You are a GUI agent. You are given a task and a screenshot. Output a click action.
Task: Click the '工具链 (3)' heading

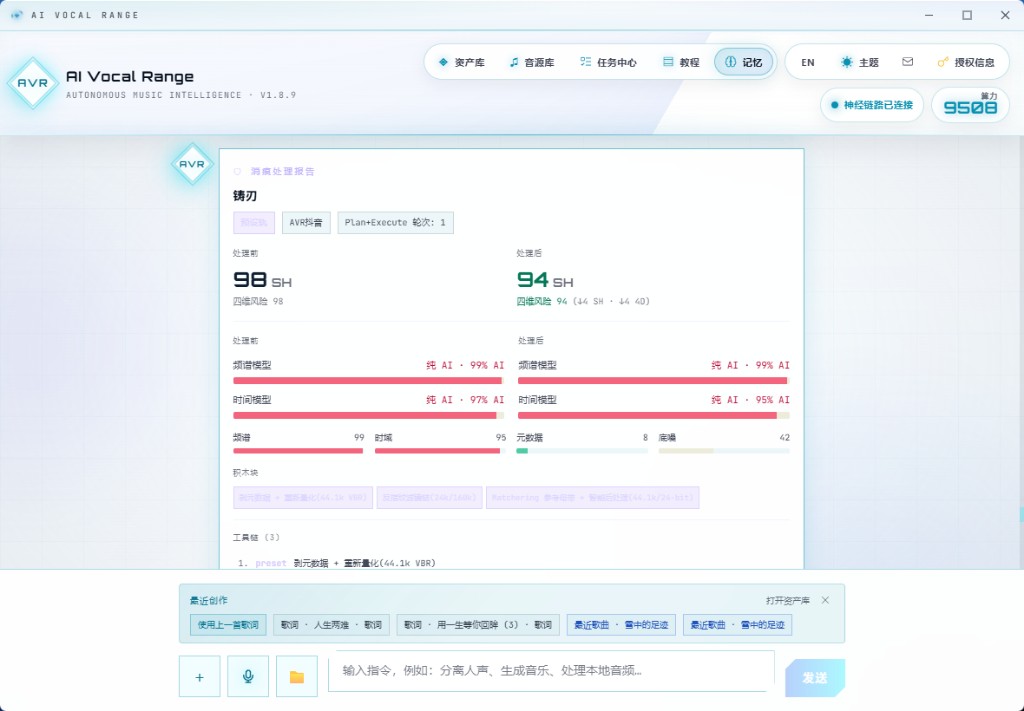tap(256, 537)
